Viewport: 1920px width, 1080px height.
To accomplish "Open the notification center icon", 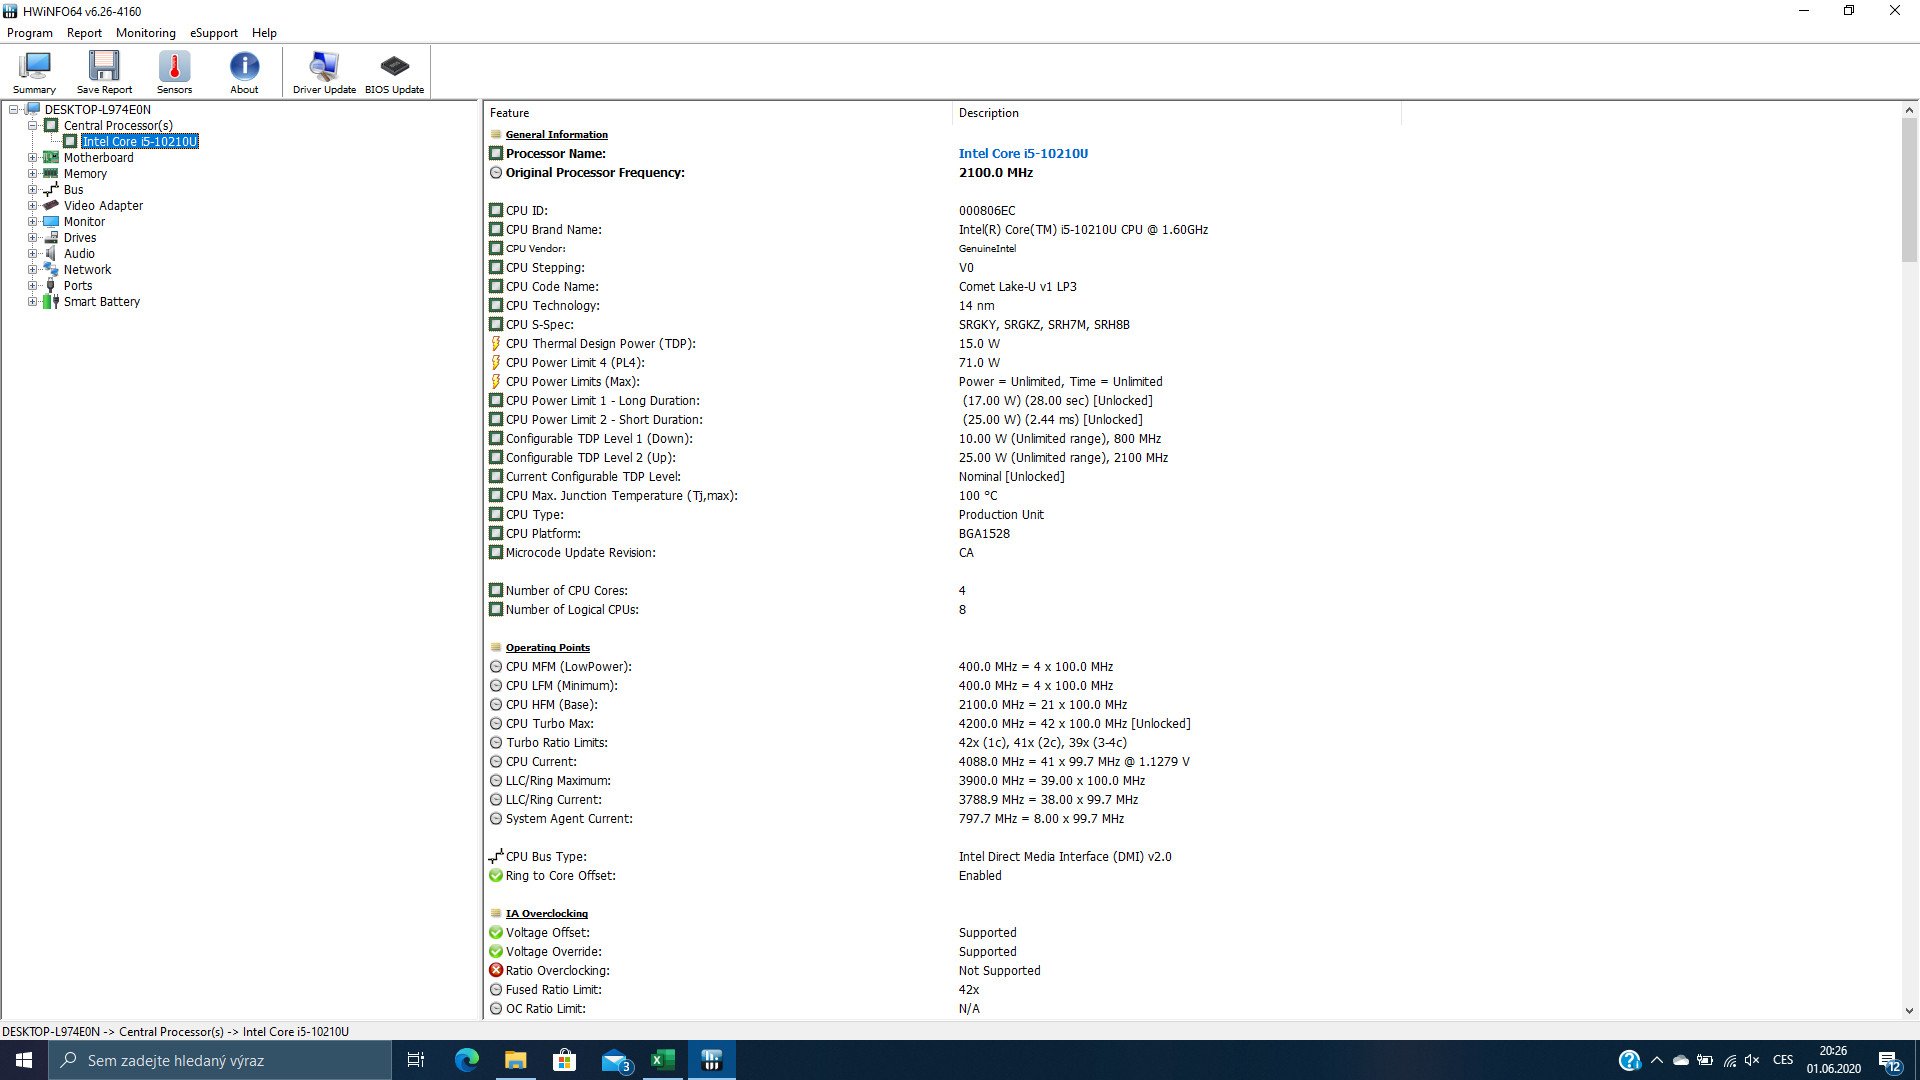I will (x=1889, y=1060).
